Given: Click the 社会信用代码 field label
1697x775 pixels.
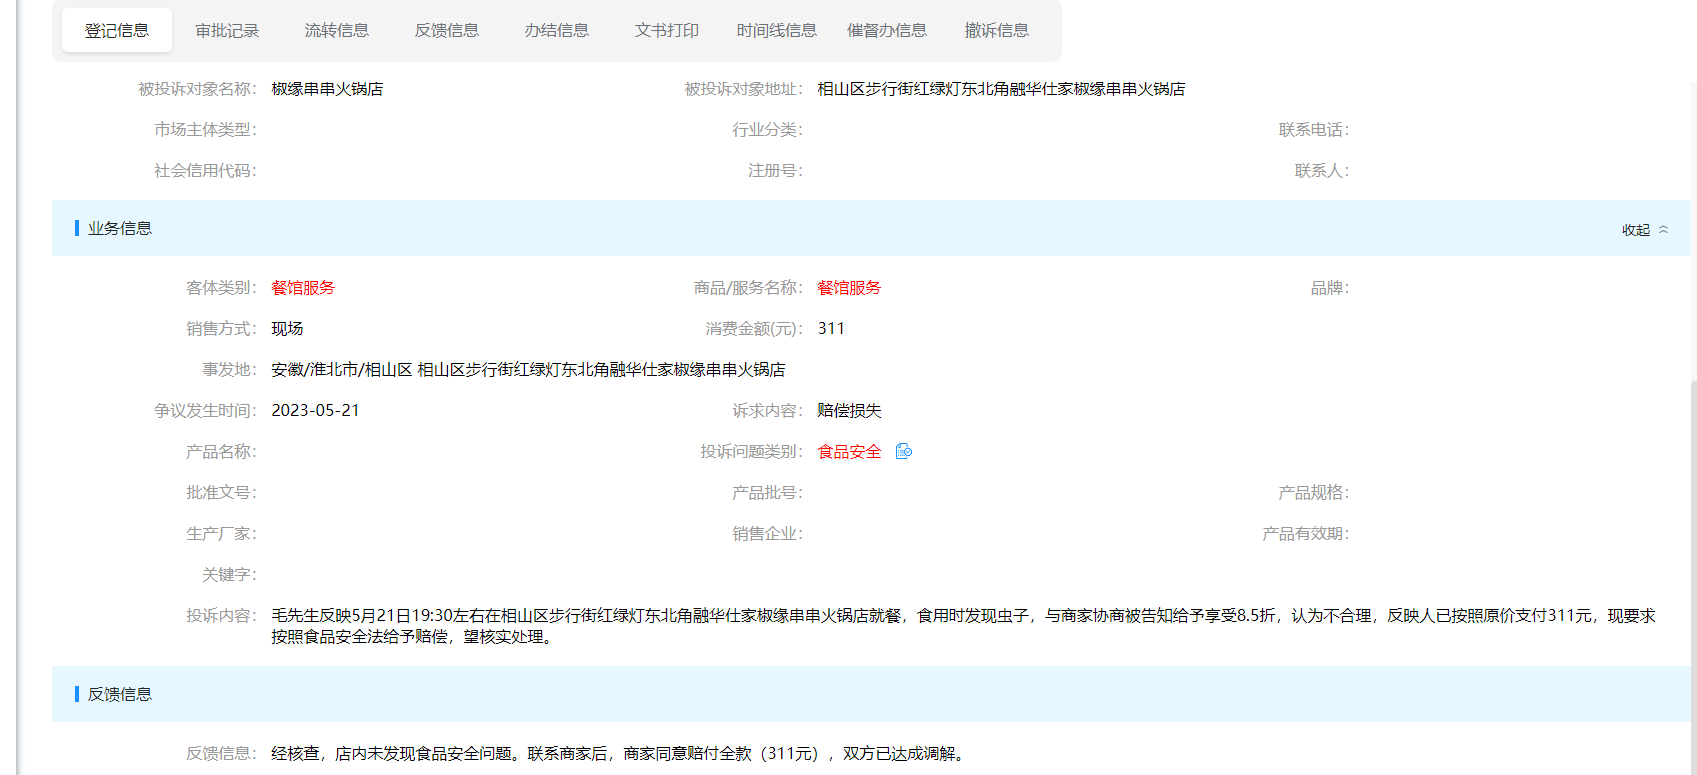Looking at the screenshot, I should pyautogui.click(x=205, y=171).
